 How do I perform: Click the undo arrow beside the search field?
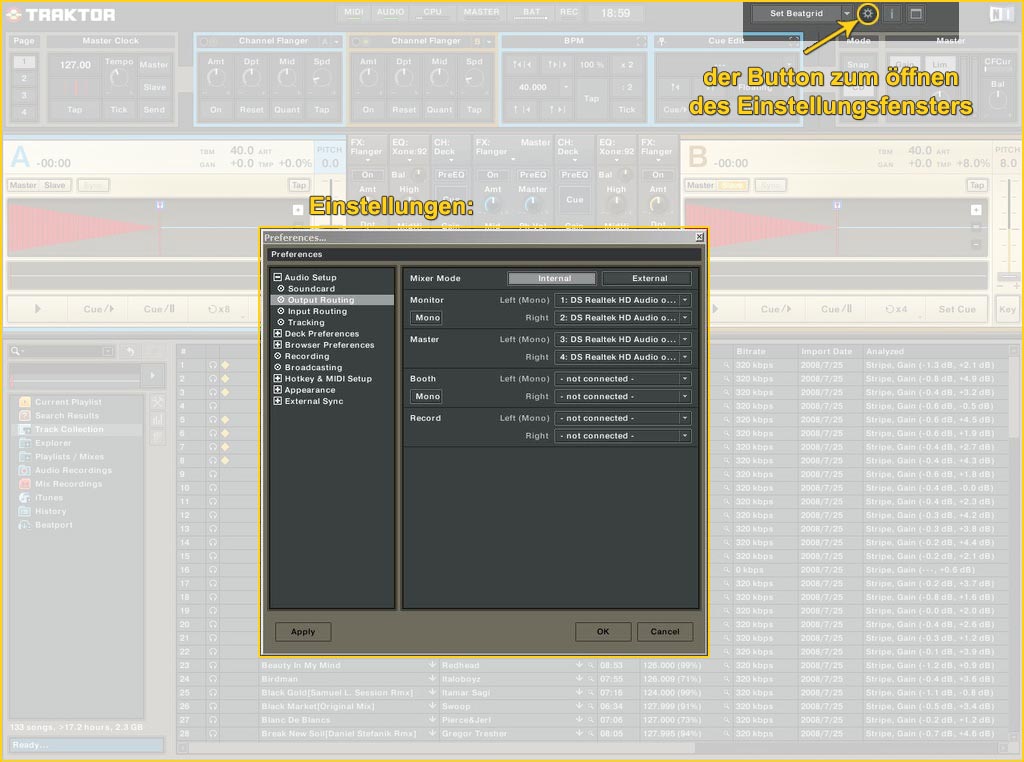[130, 351]
